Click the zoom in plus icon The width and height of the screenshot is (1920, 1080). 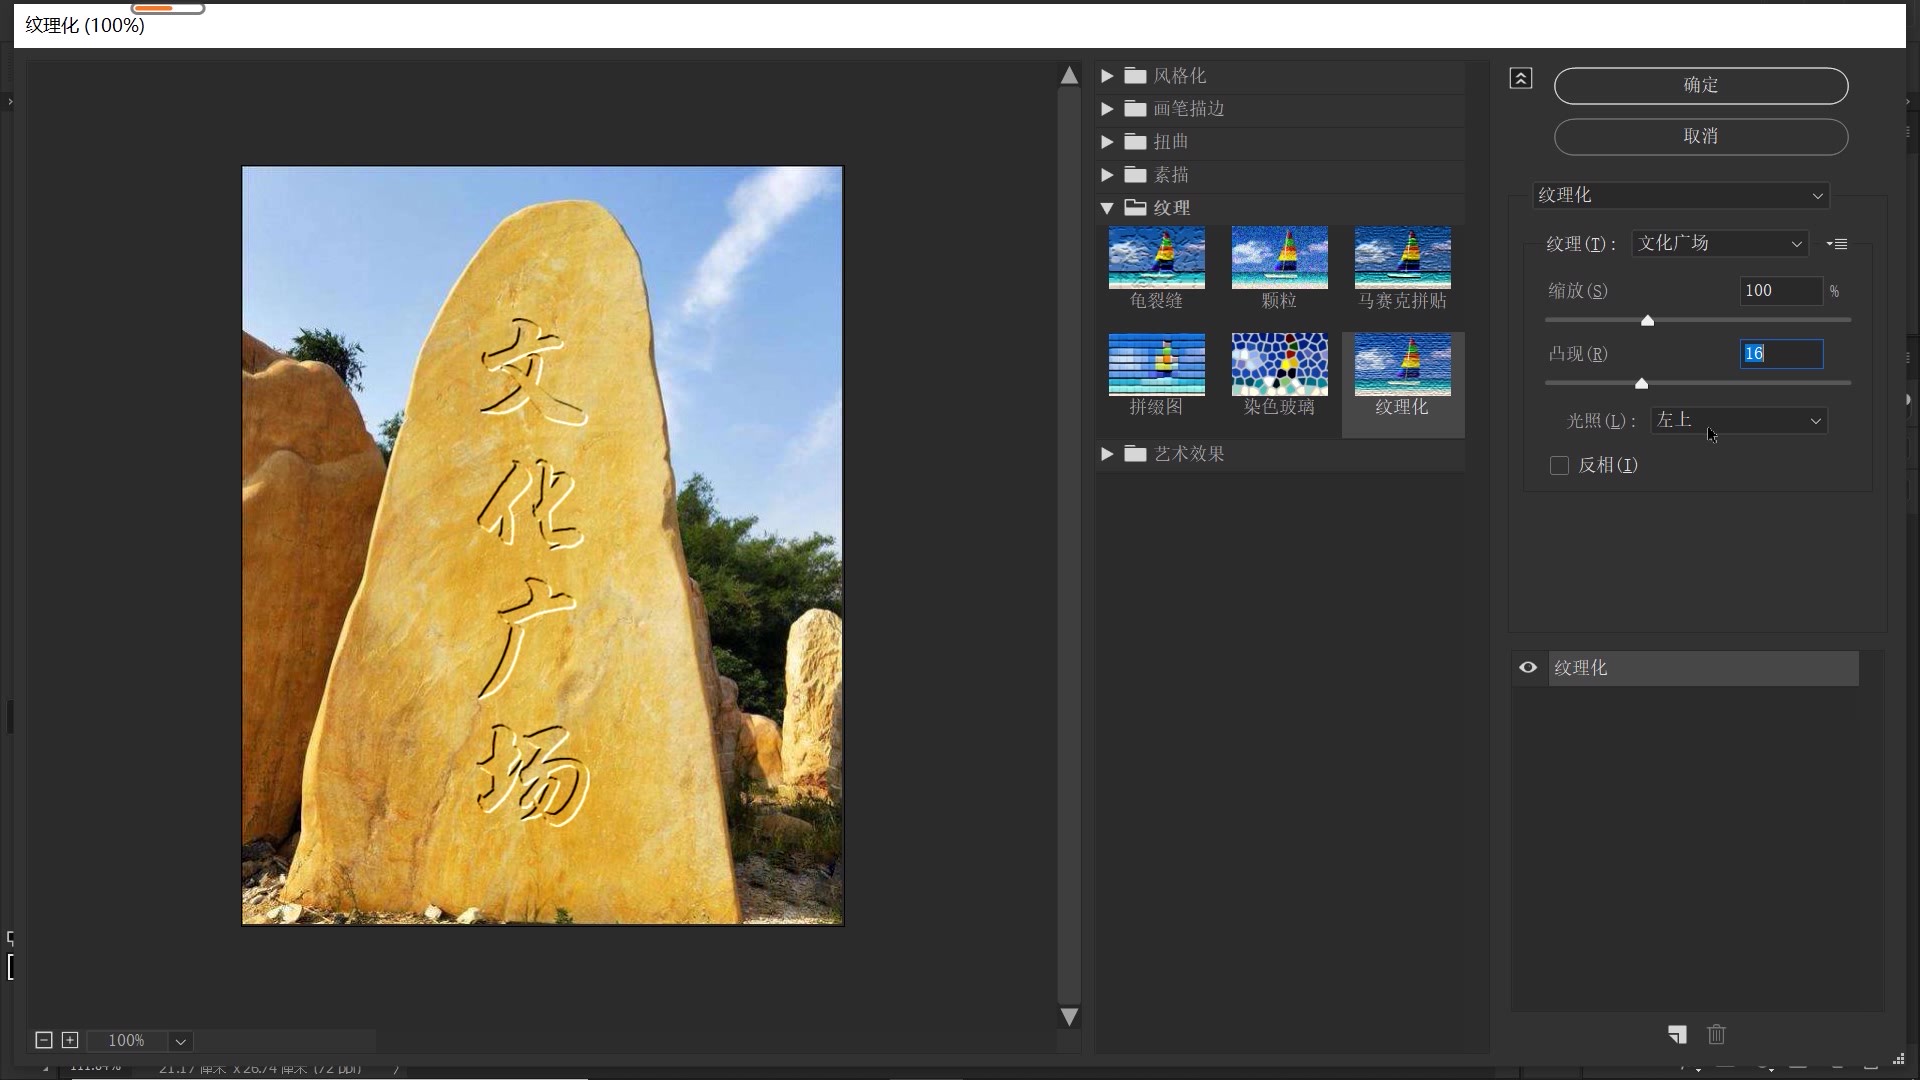[70, 1040]
